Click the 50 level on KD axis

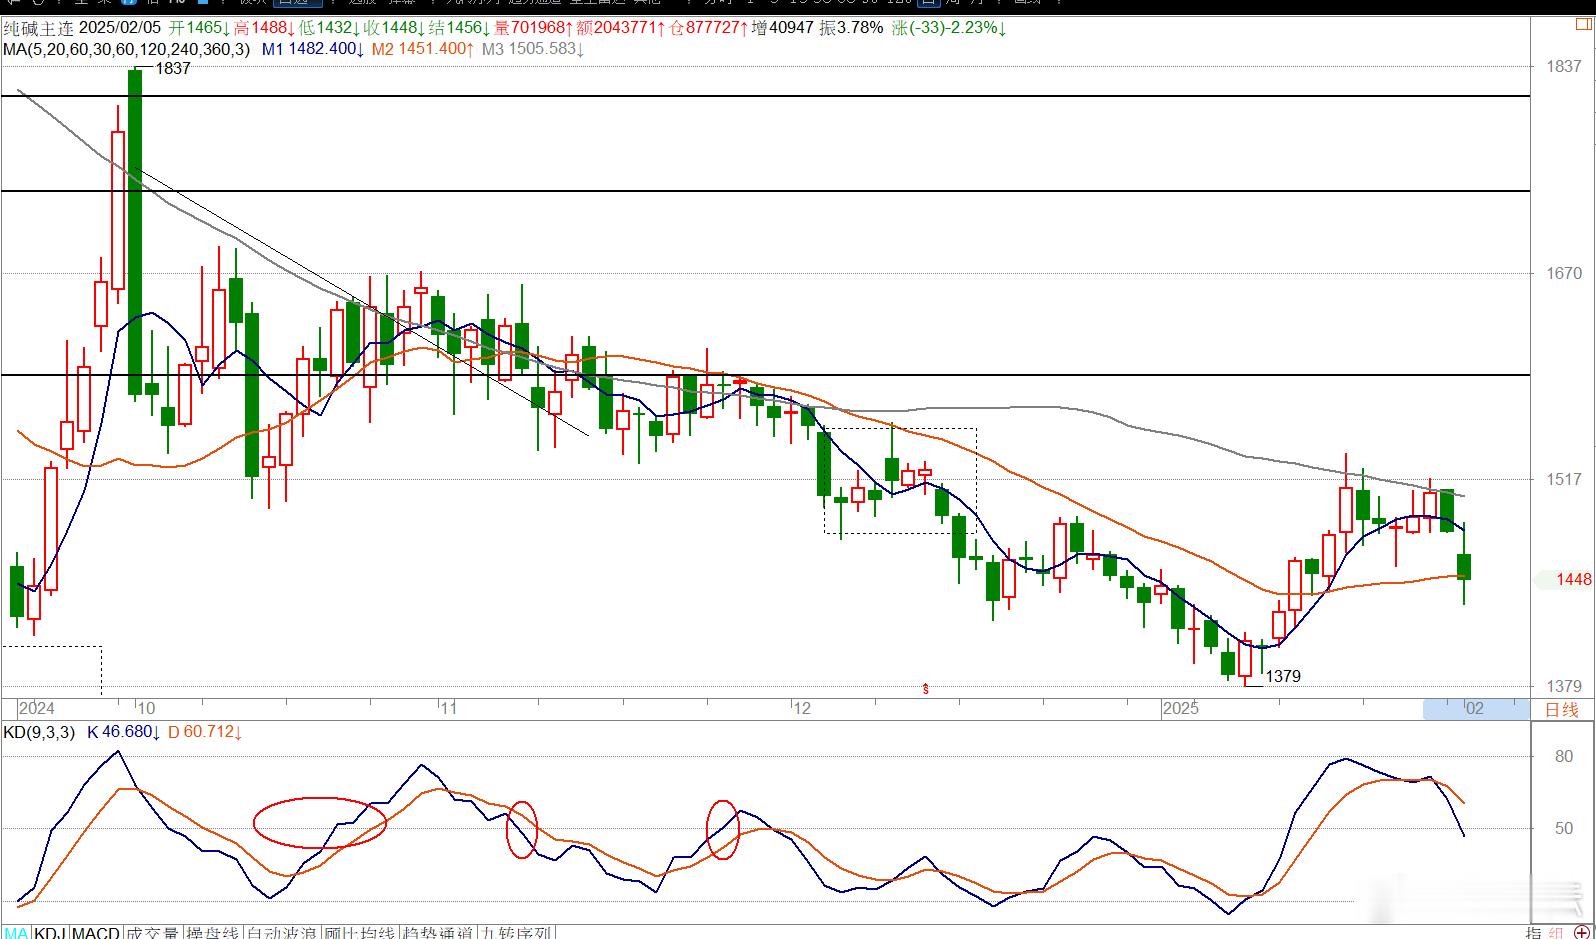[1565, 829]
